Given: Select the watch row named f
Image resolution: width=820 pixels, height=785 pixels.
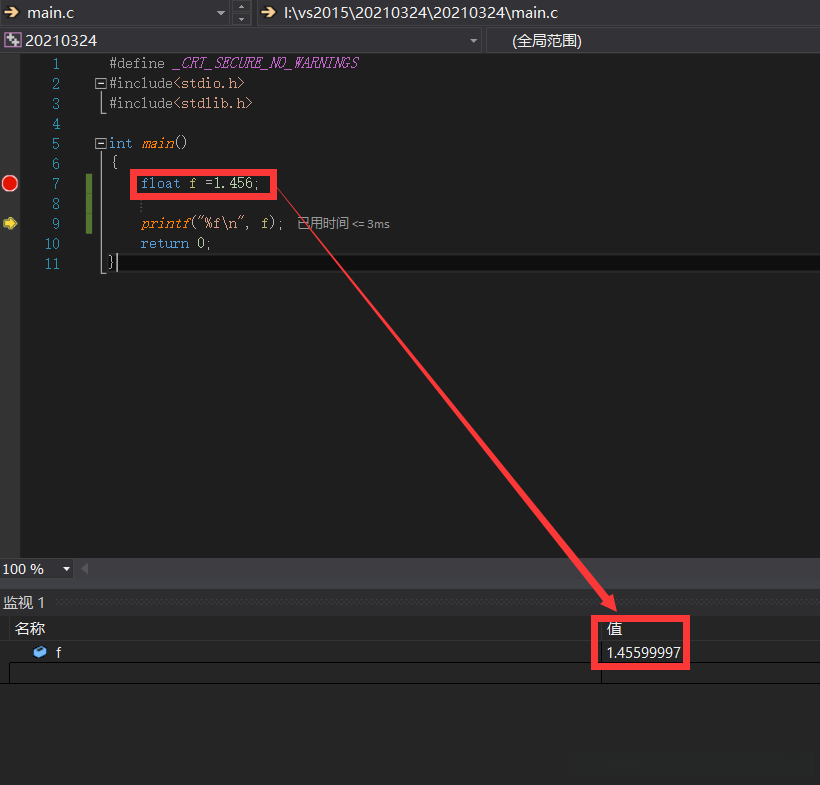Looking at the screenshot, I should click(x=410, y=652).
